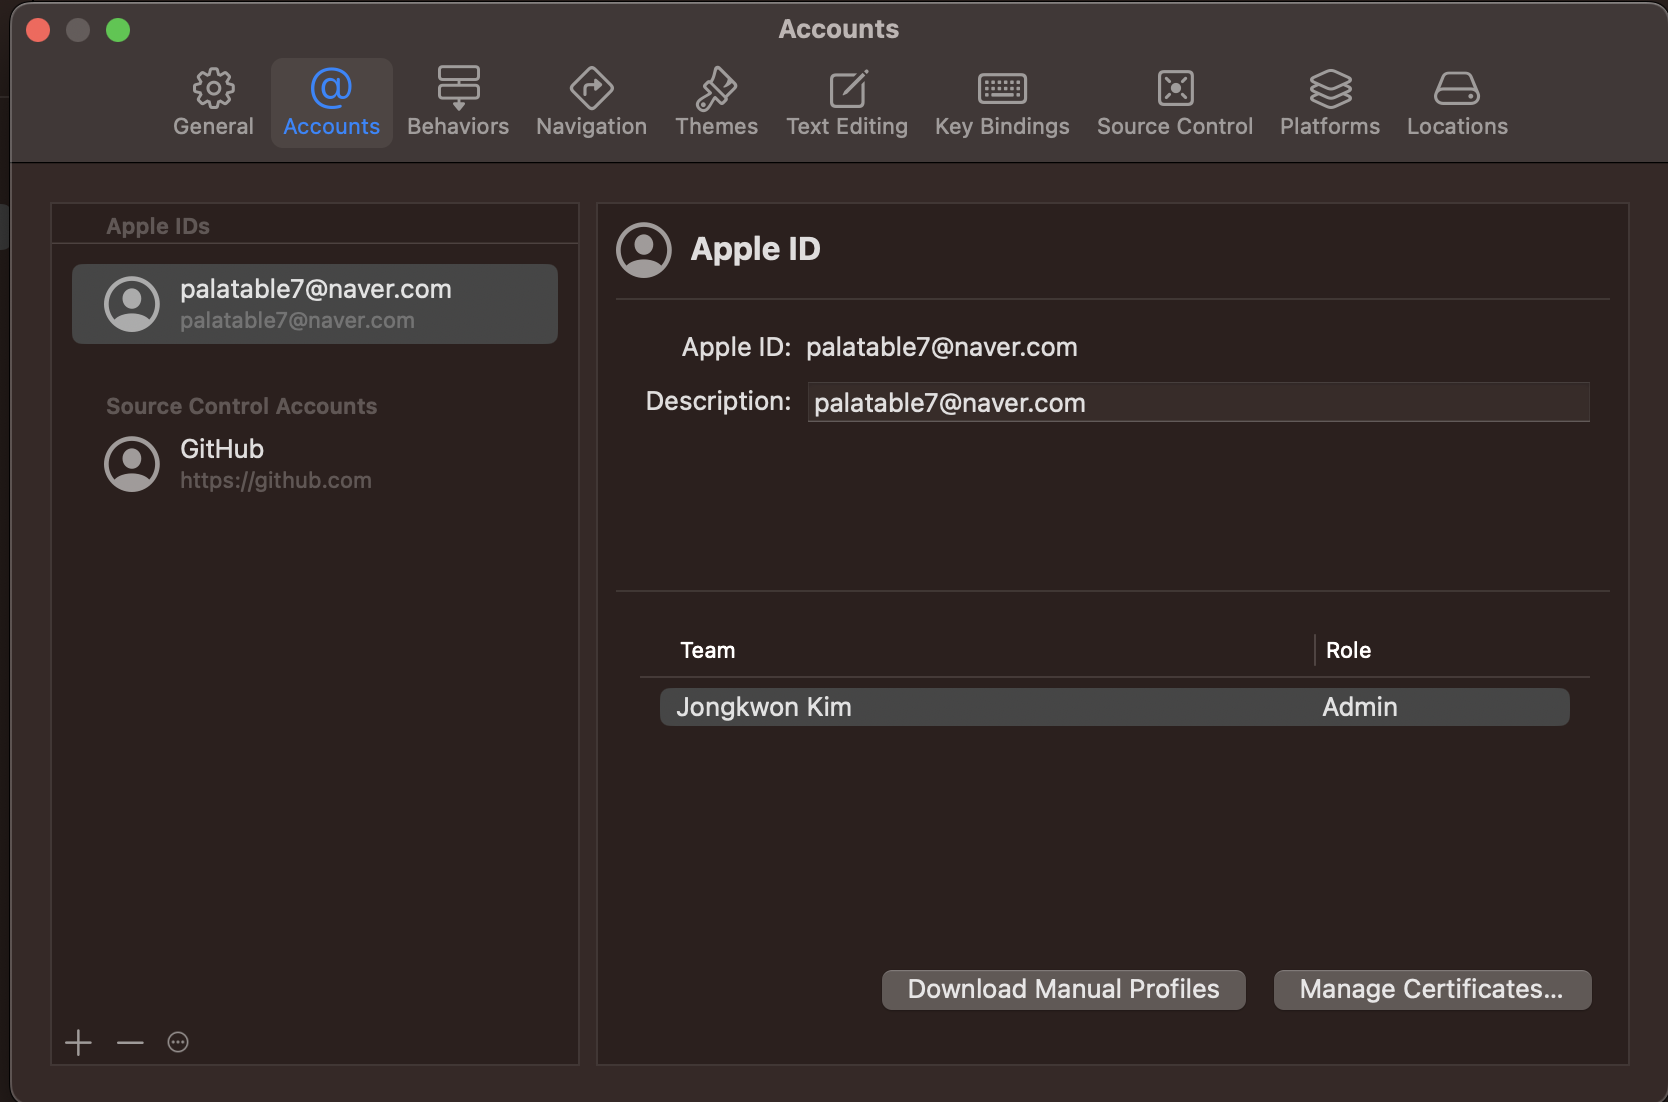This screenshot has height=1102, width=1668.
Task: Open the Locations drive icon
Action: [x=1456, y=88]
